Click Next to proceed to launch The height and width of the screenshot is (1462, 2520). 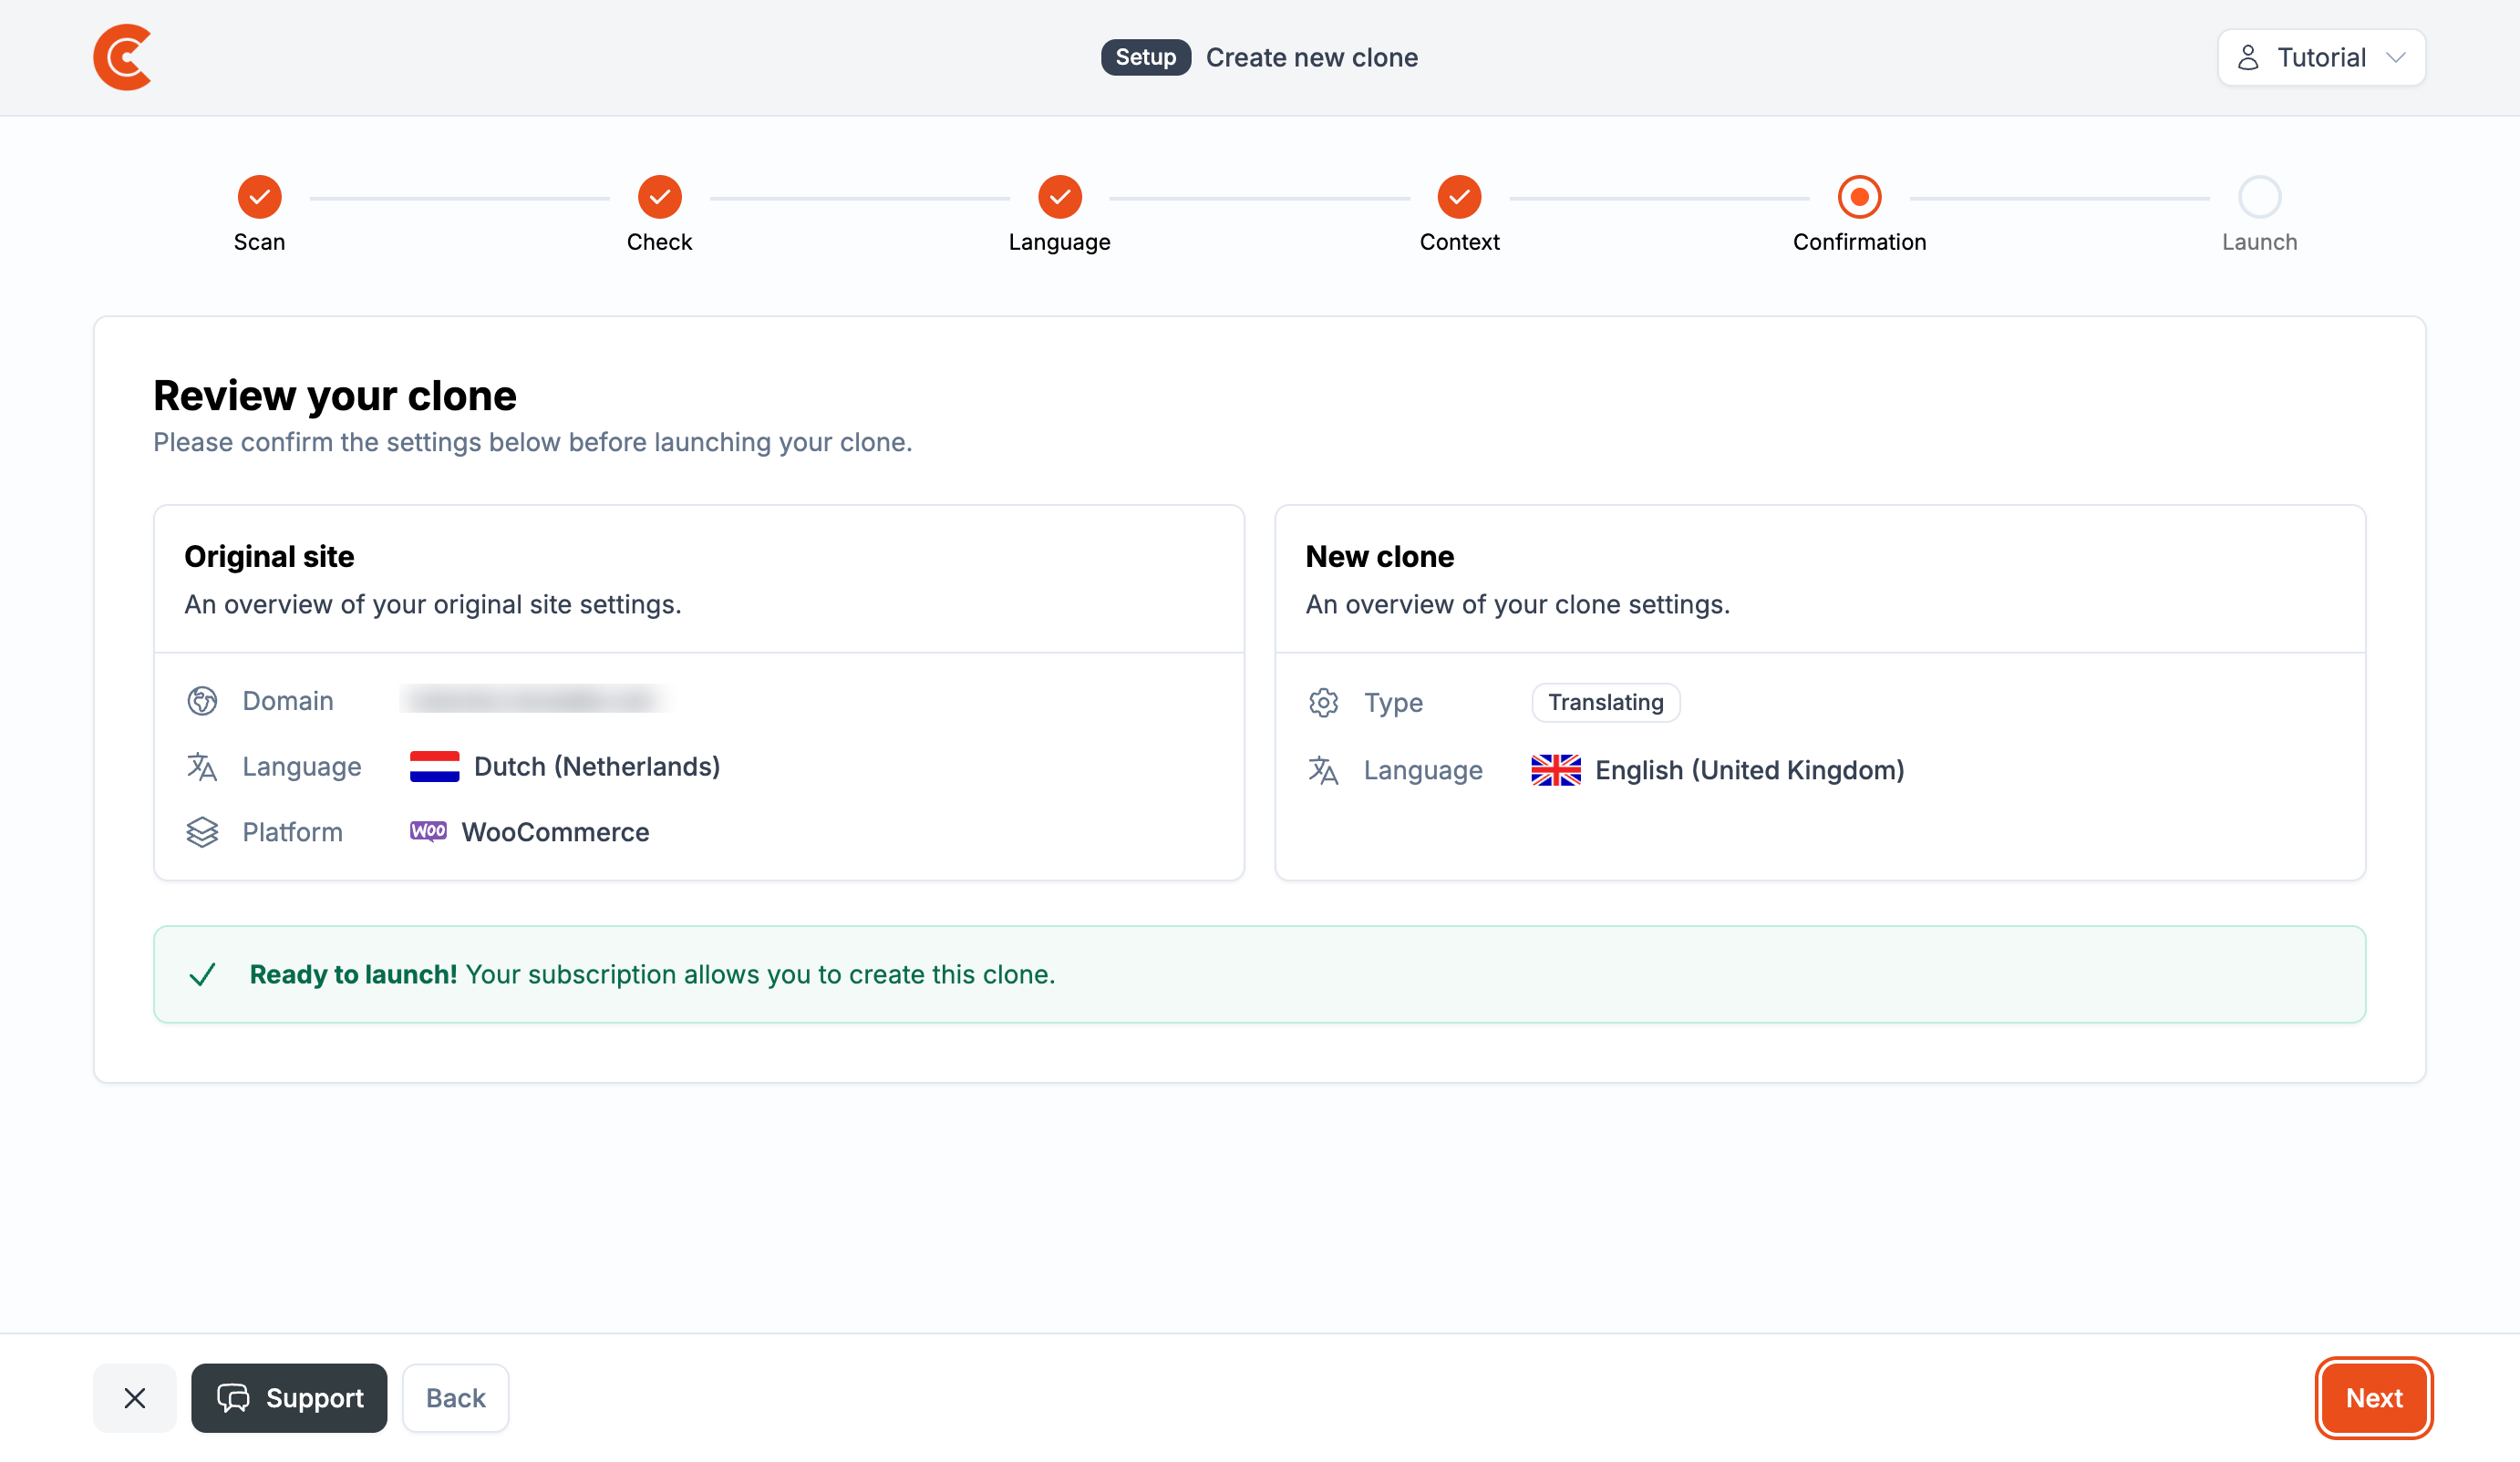tap(2373, 1397)
